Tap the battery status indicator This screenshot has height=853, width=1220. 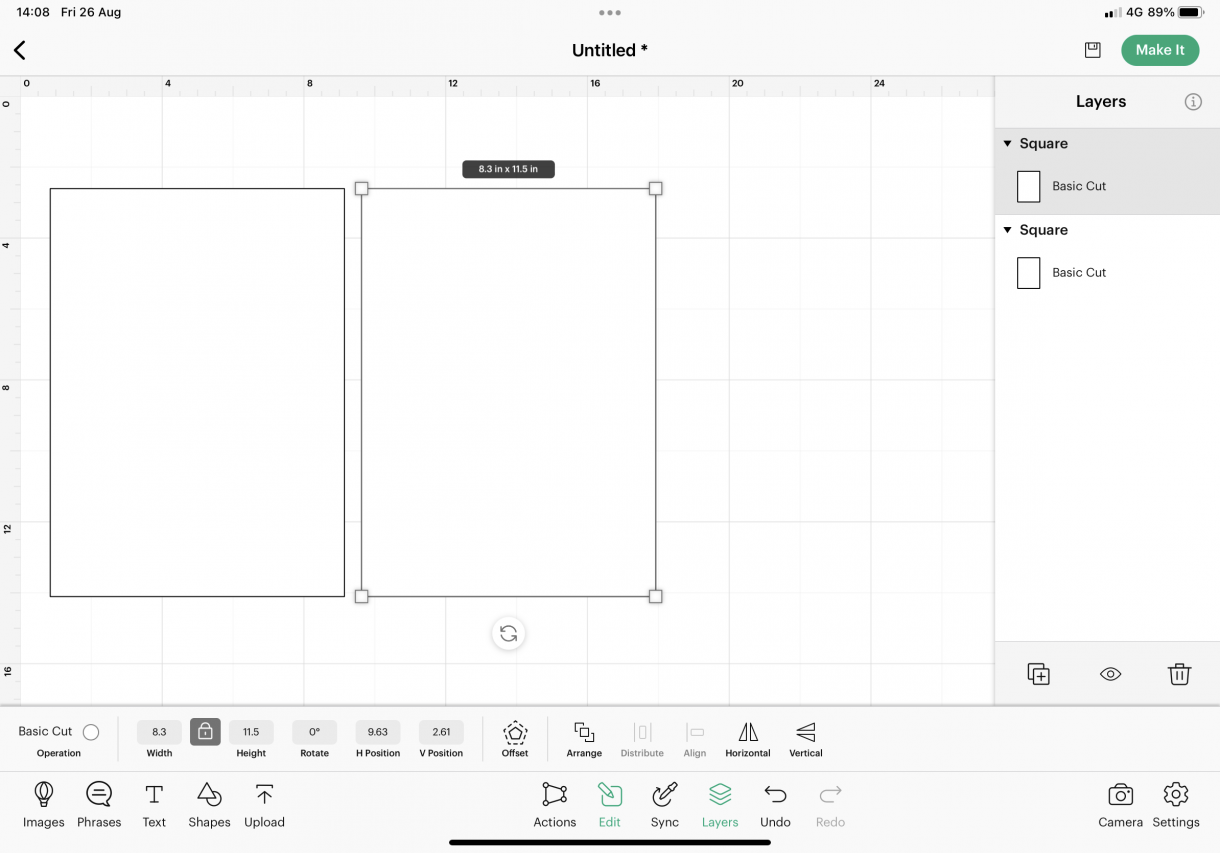(1190, 13)
